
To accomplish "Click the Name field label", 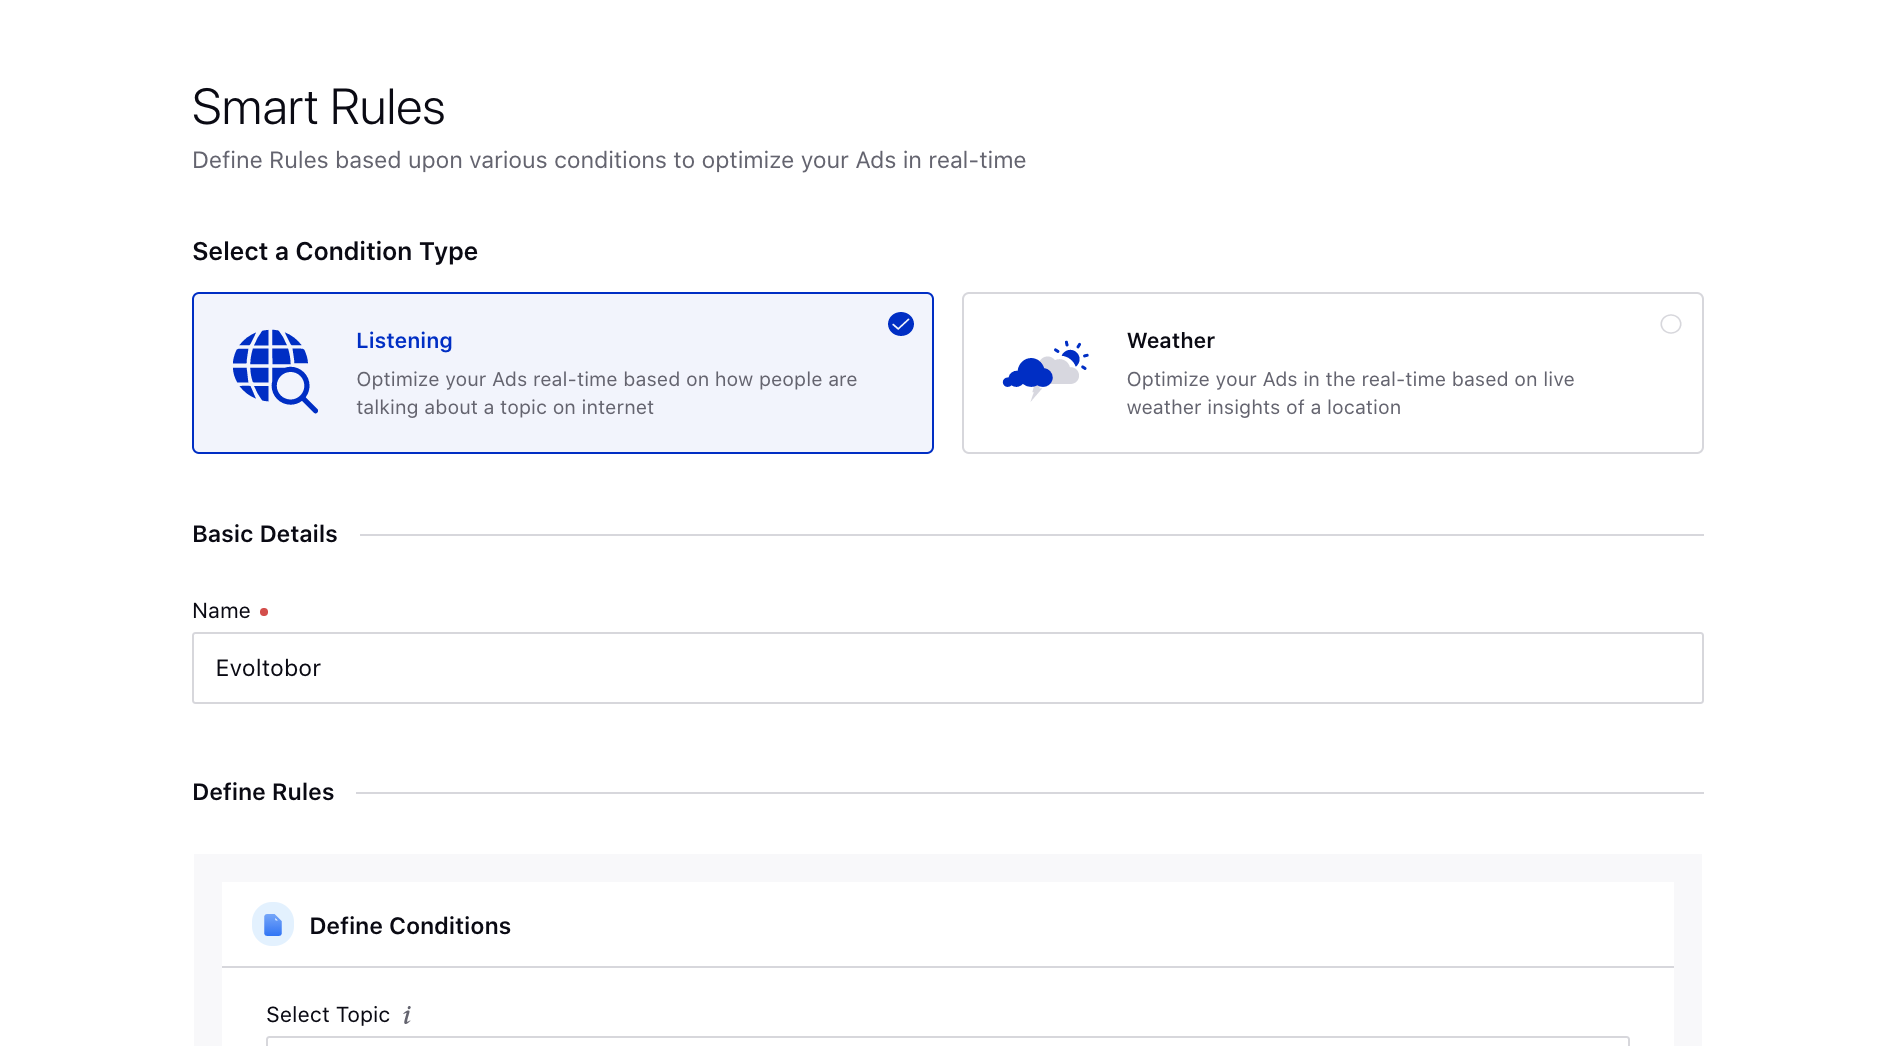I will coord(221,611).
